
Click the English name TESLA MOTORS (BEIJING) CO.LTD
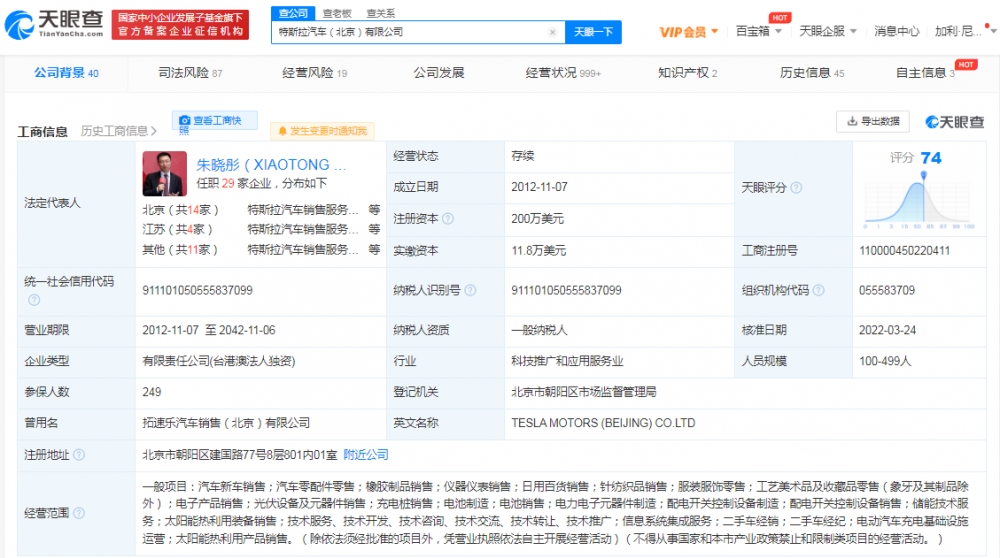(x=603, y=423)
